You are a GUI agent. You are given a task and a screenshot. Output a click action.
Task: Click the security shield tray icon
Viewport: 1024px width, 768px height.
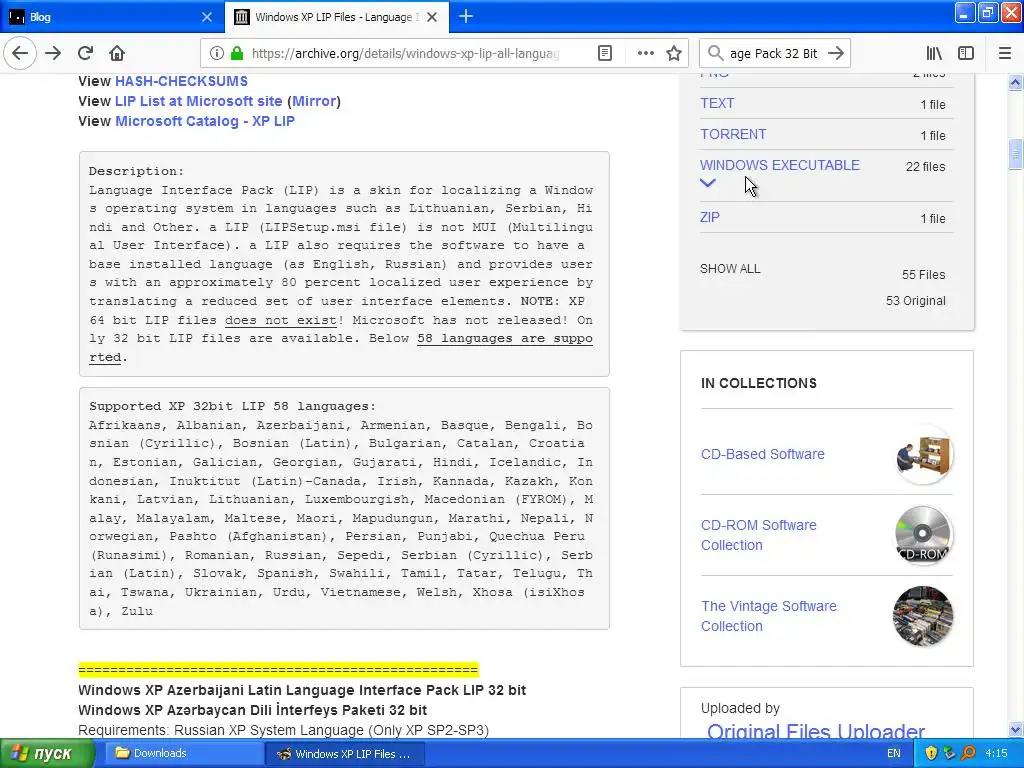[931, 754]
